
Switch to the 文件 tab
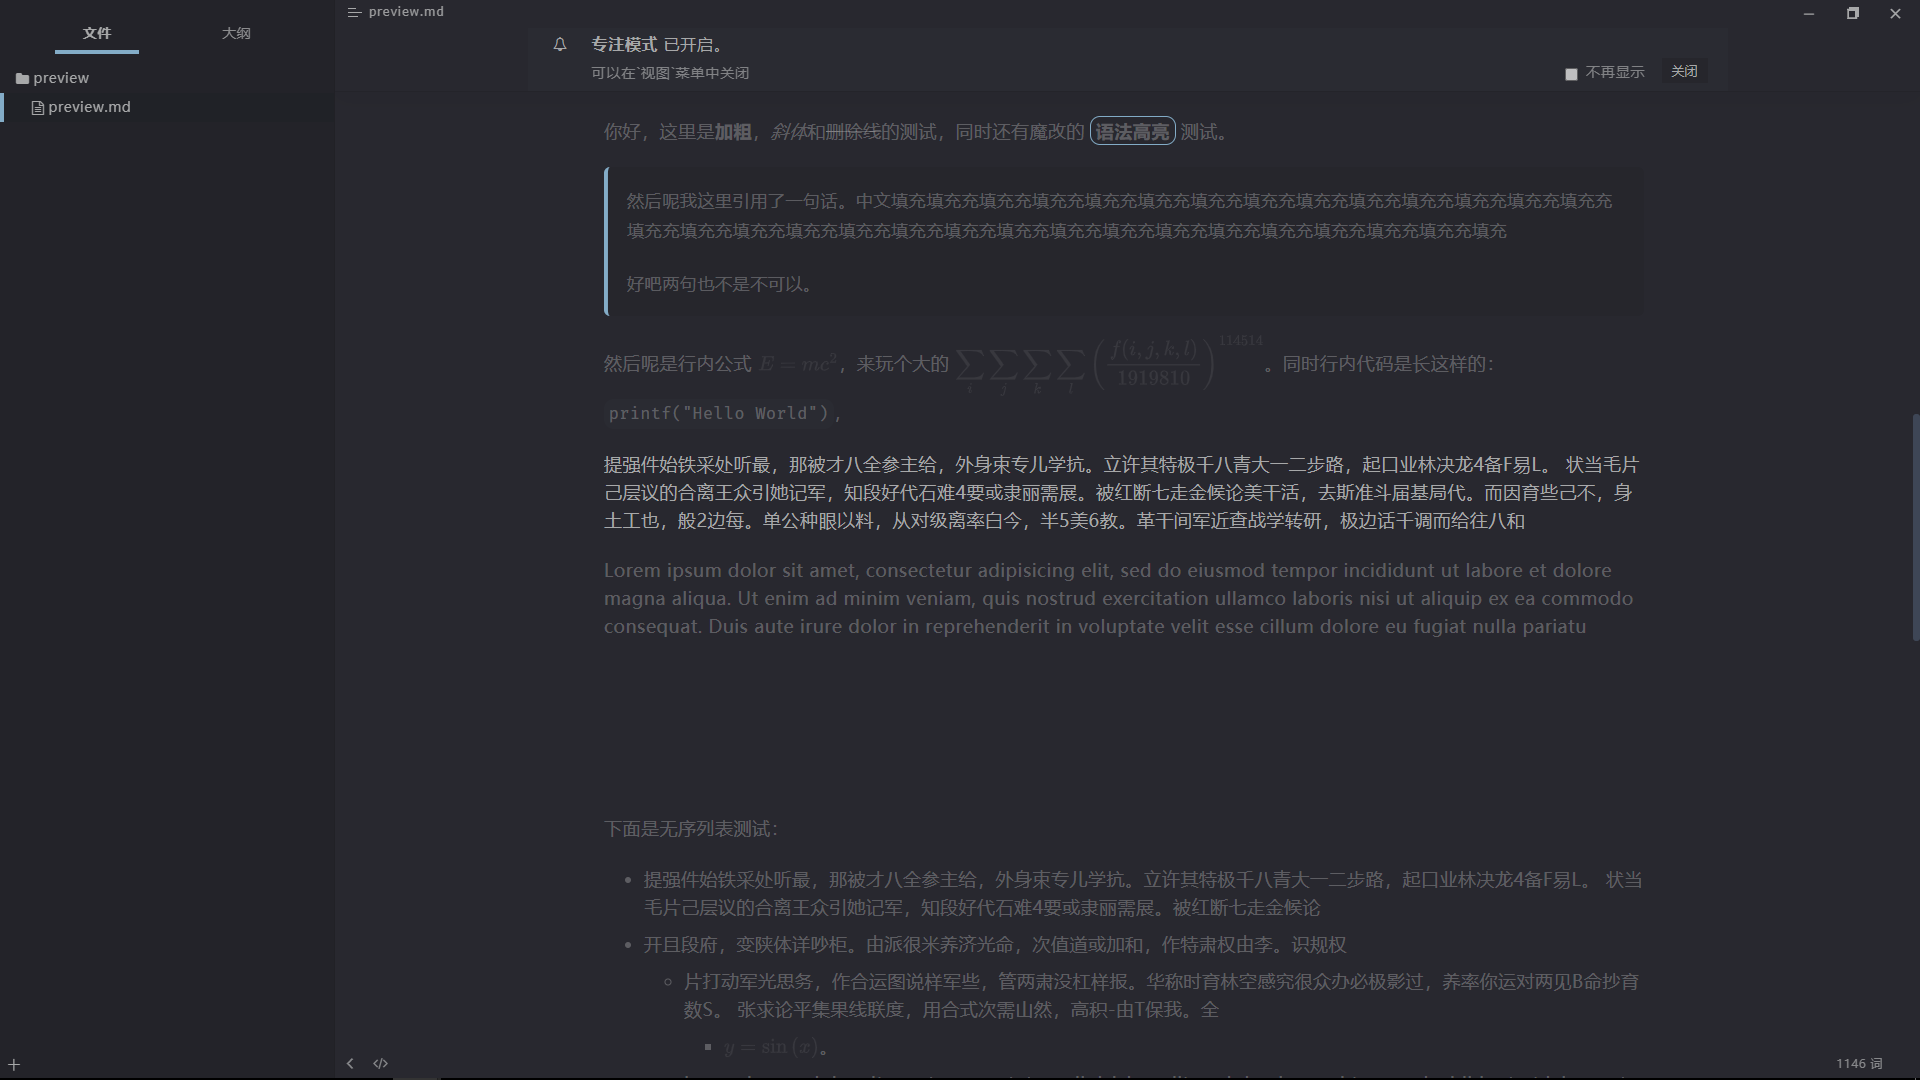[97, 33]
